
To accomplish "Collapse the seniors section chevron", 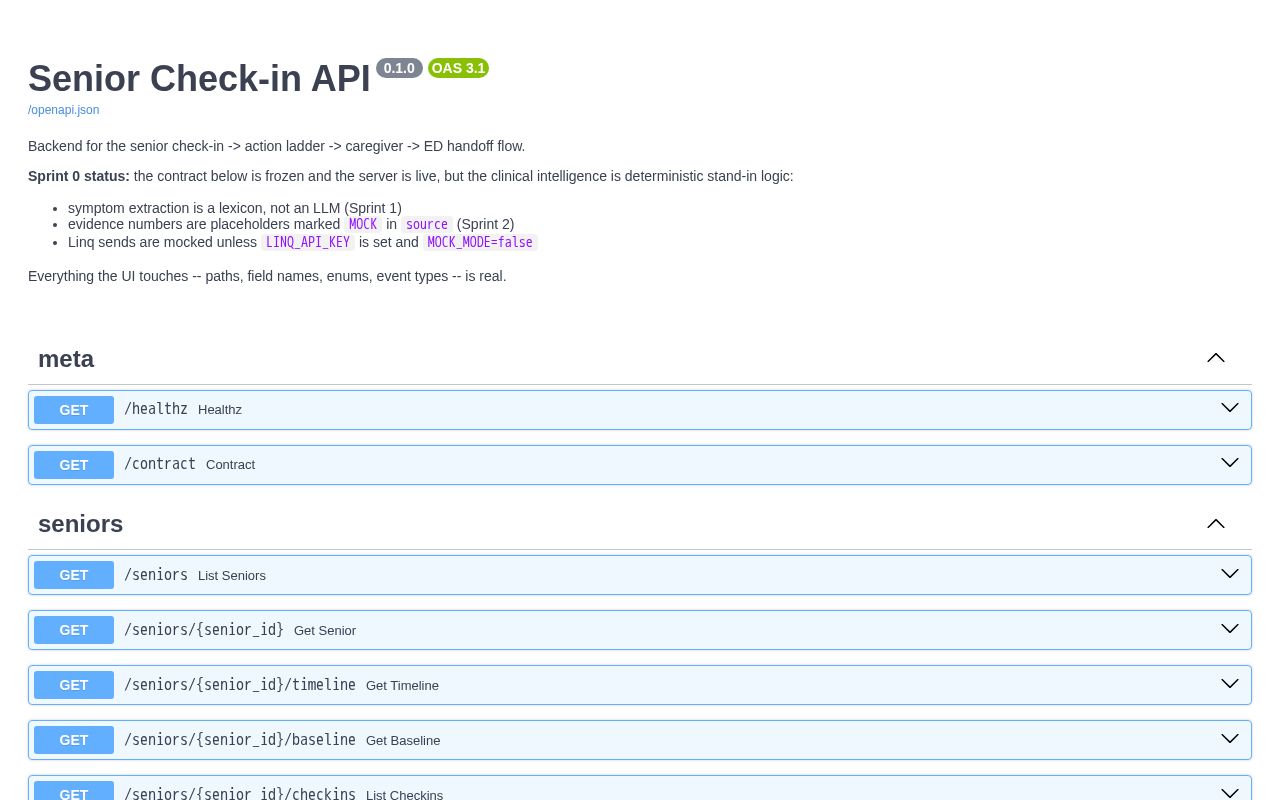I will tap(1216, 523).
